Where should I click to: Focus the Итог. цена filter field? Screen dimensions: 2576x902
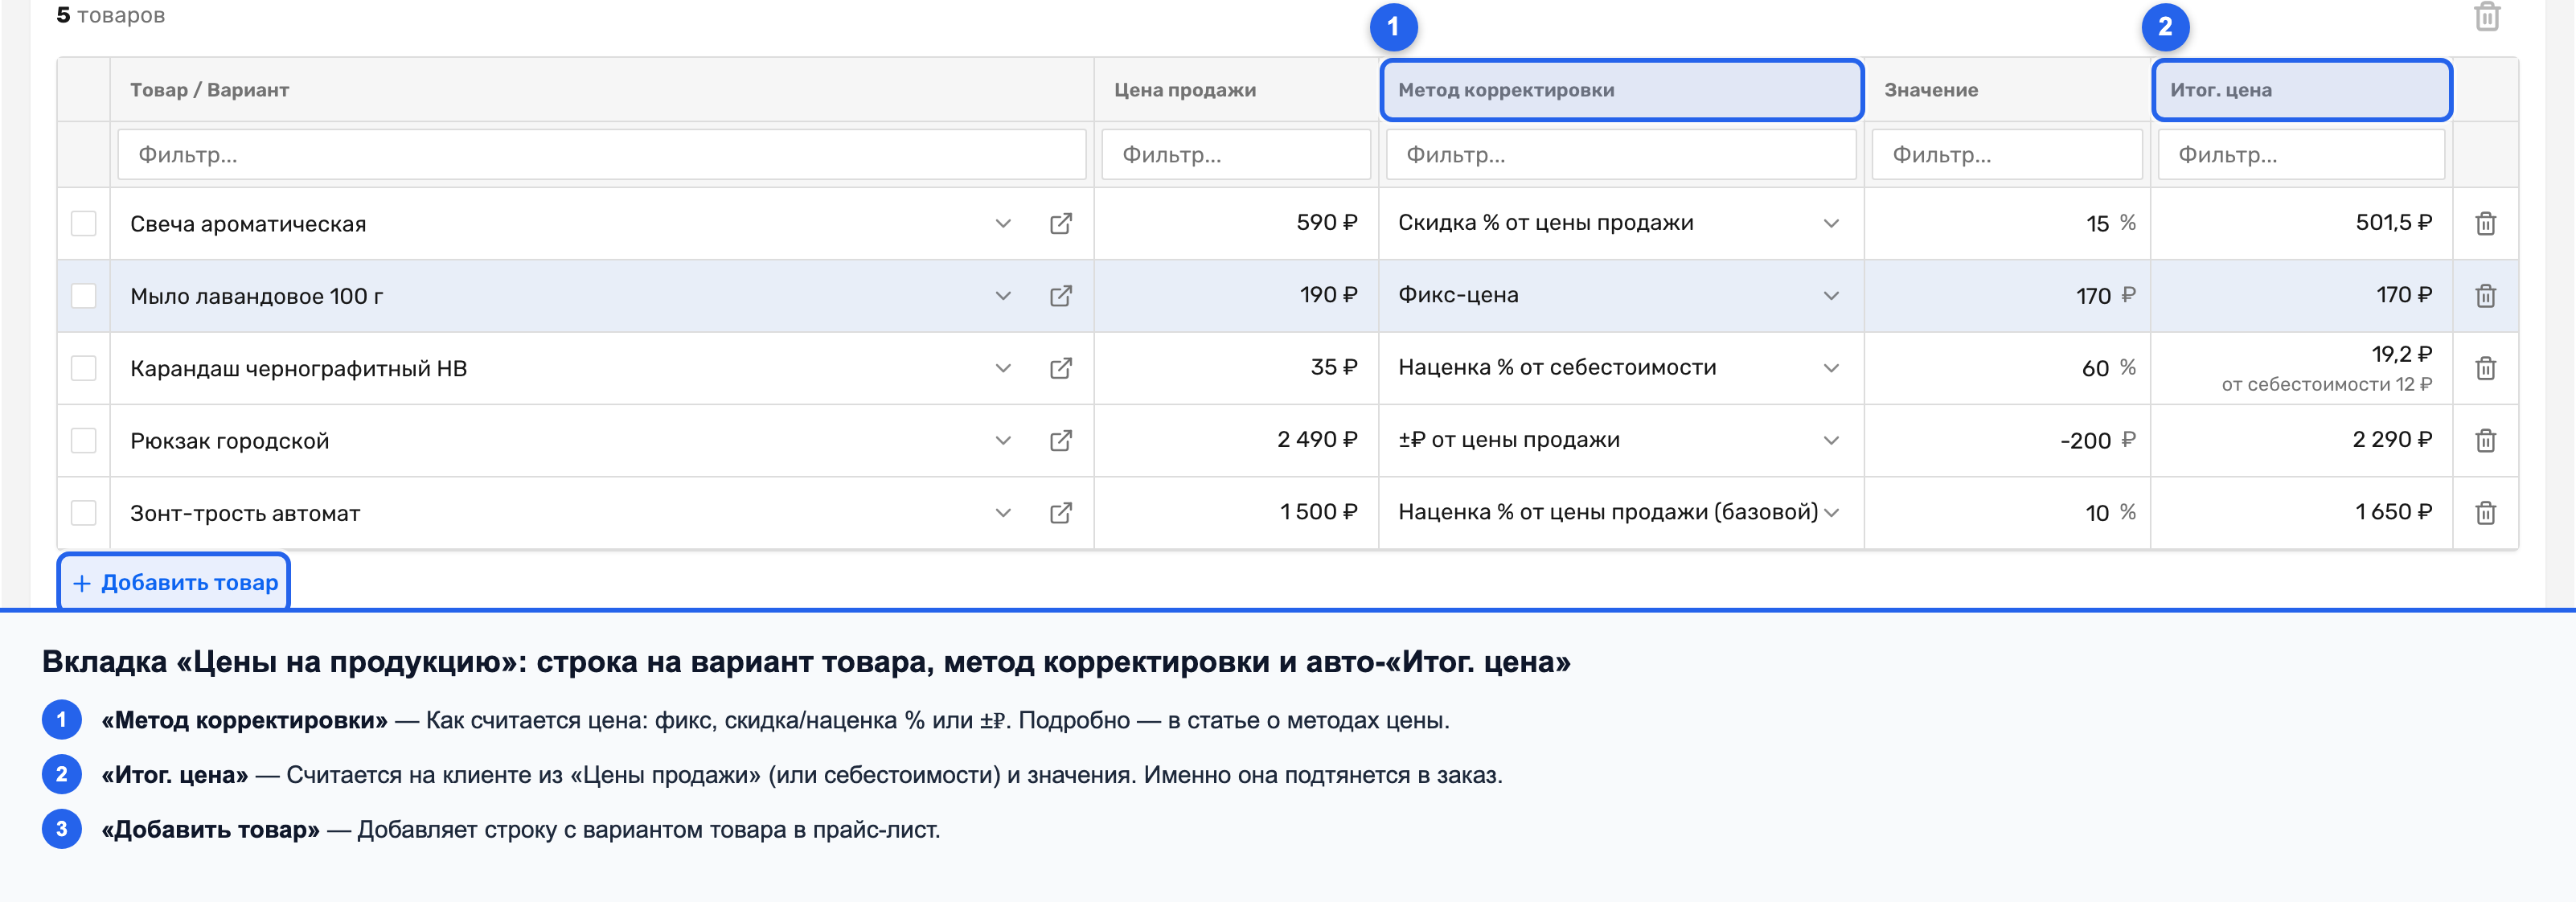(2300, 155)
